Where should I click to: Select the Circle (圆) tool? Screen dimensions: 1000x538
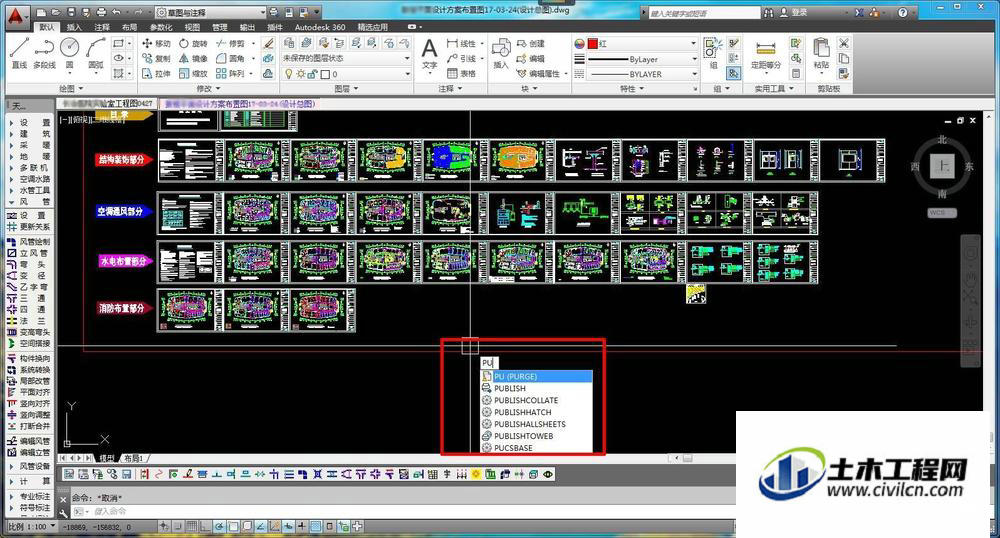click(x=70, y=52)
